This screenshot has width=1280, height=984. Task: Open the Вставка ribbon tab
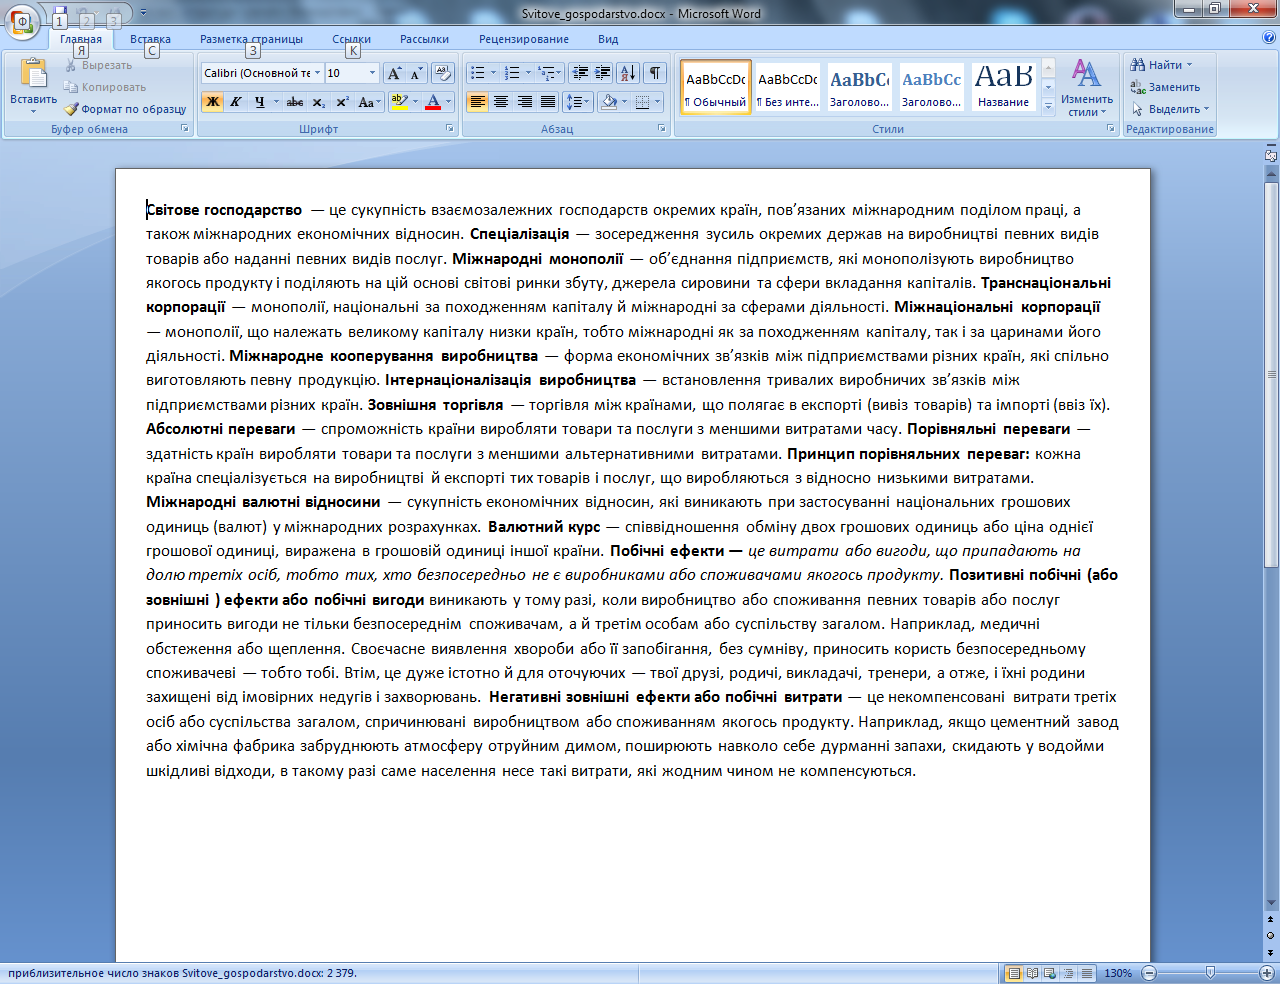tap(150, 39)
